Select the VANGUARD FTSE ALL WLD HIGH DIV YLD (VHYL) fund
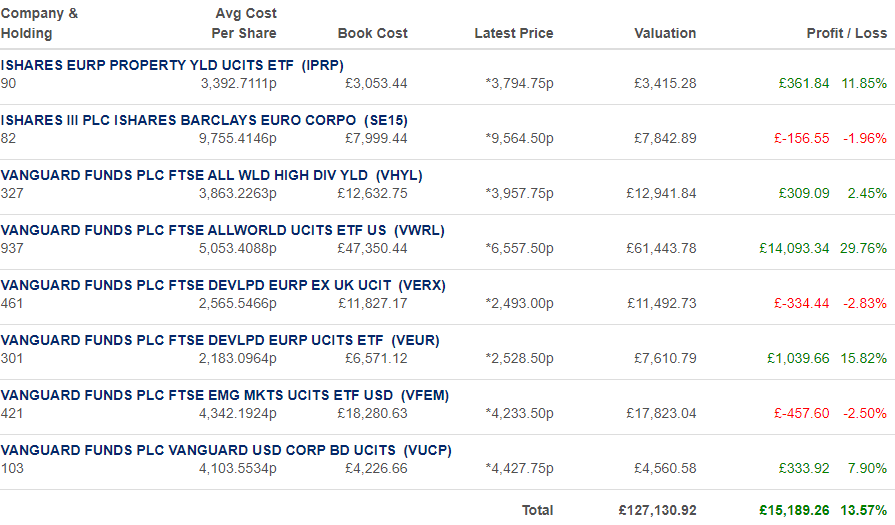895x525 pixels. [212, 175]
